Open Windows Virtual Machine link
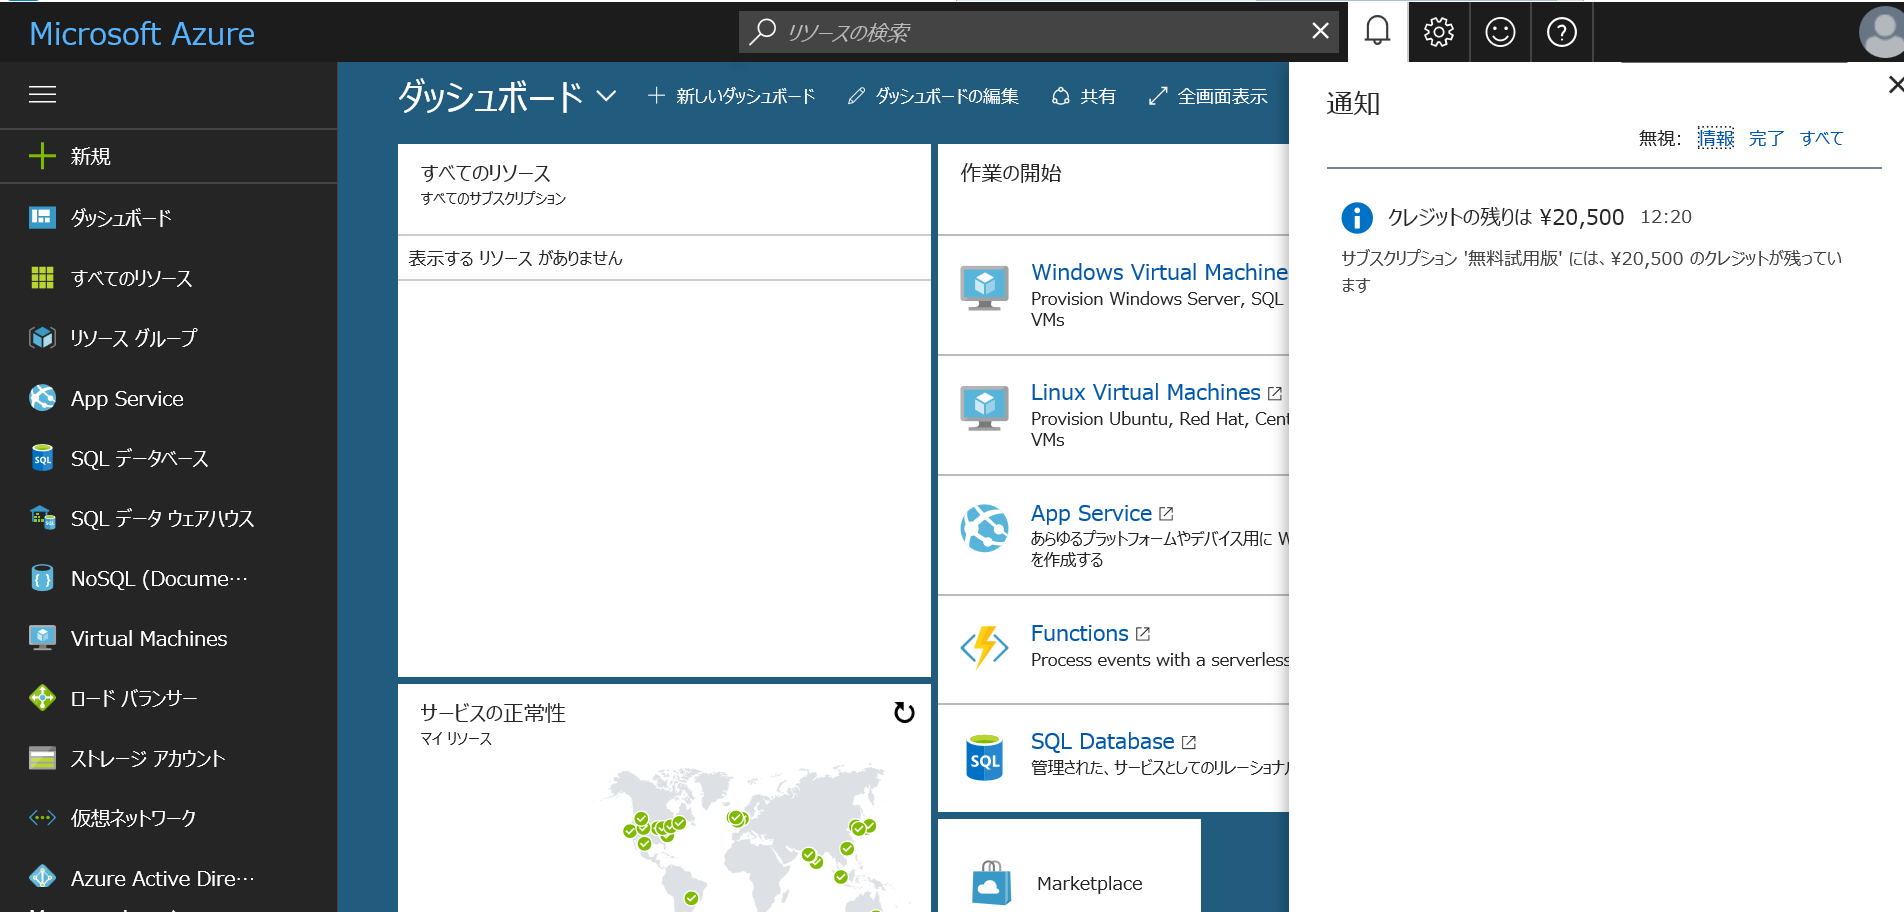Viewport: 1904px width, 912px height. [x=1159, y=272]
